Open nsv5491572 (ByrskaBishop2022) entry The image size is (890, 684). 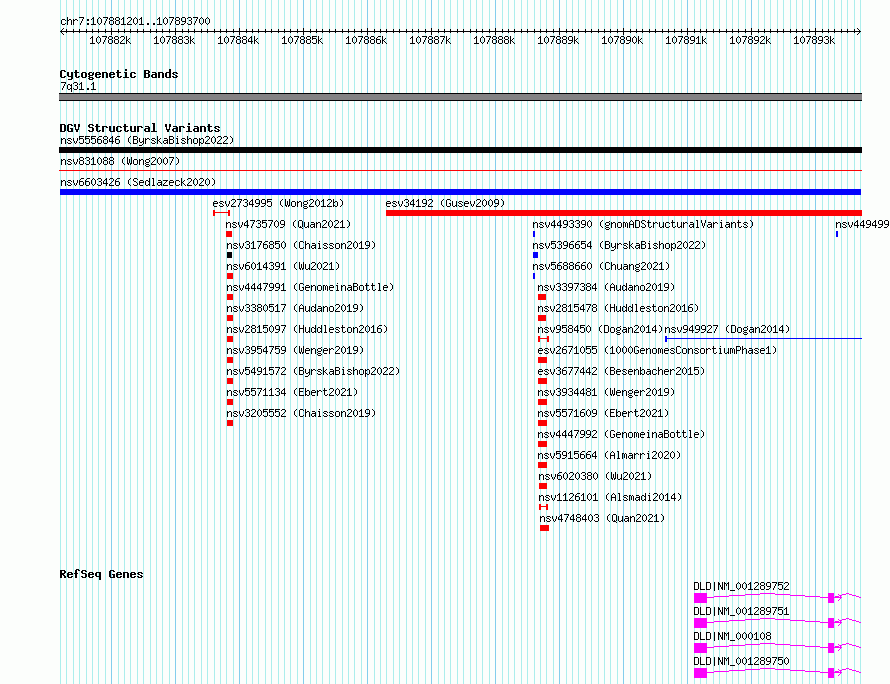[313, 371]
